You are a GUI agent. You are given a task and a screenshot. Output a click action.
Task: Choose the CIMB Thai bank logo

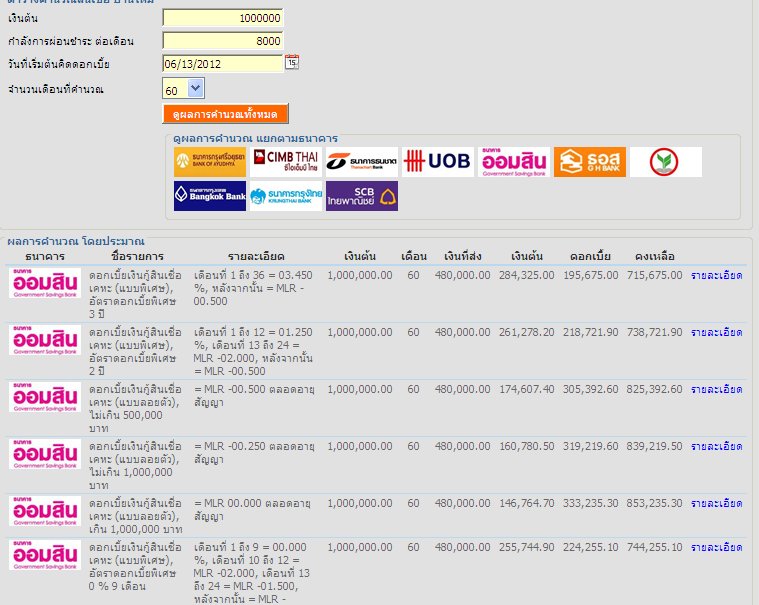click(286, 162)
